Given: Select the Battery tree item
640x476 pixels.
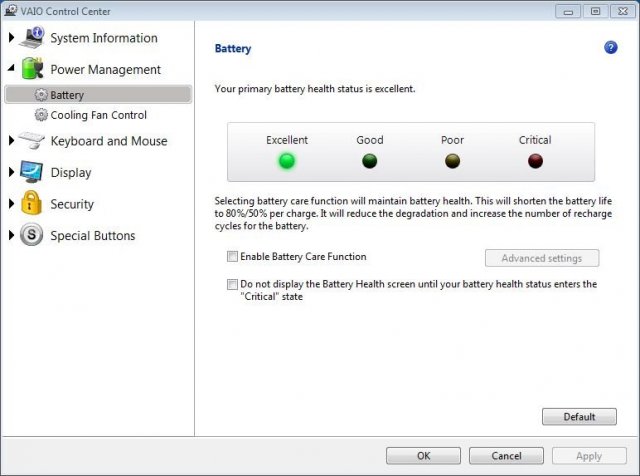Looking at the screenshot, I should tap(98, 95).
